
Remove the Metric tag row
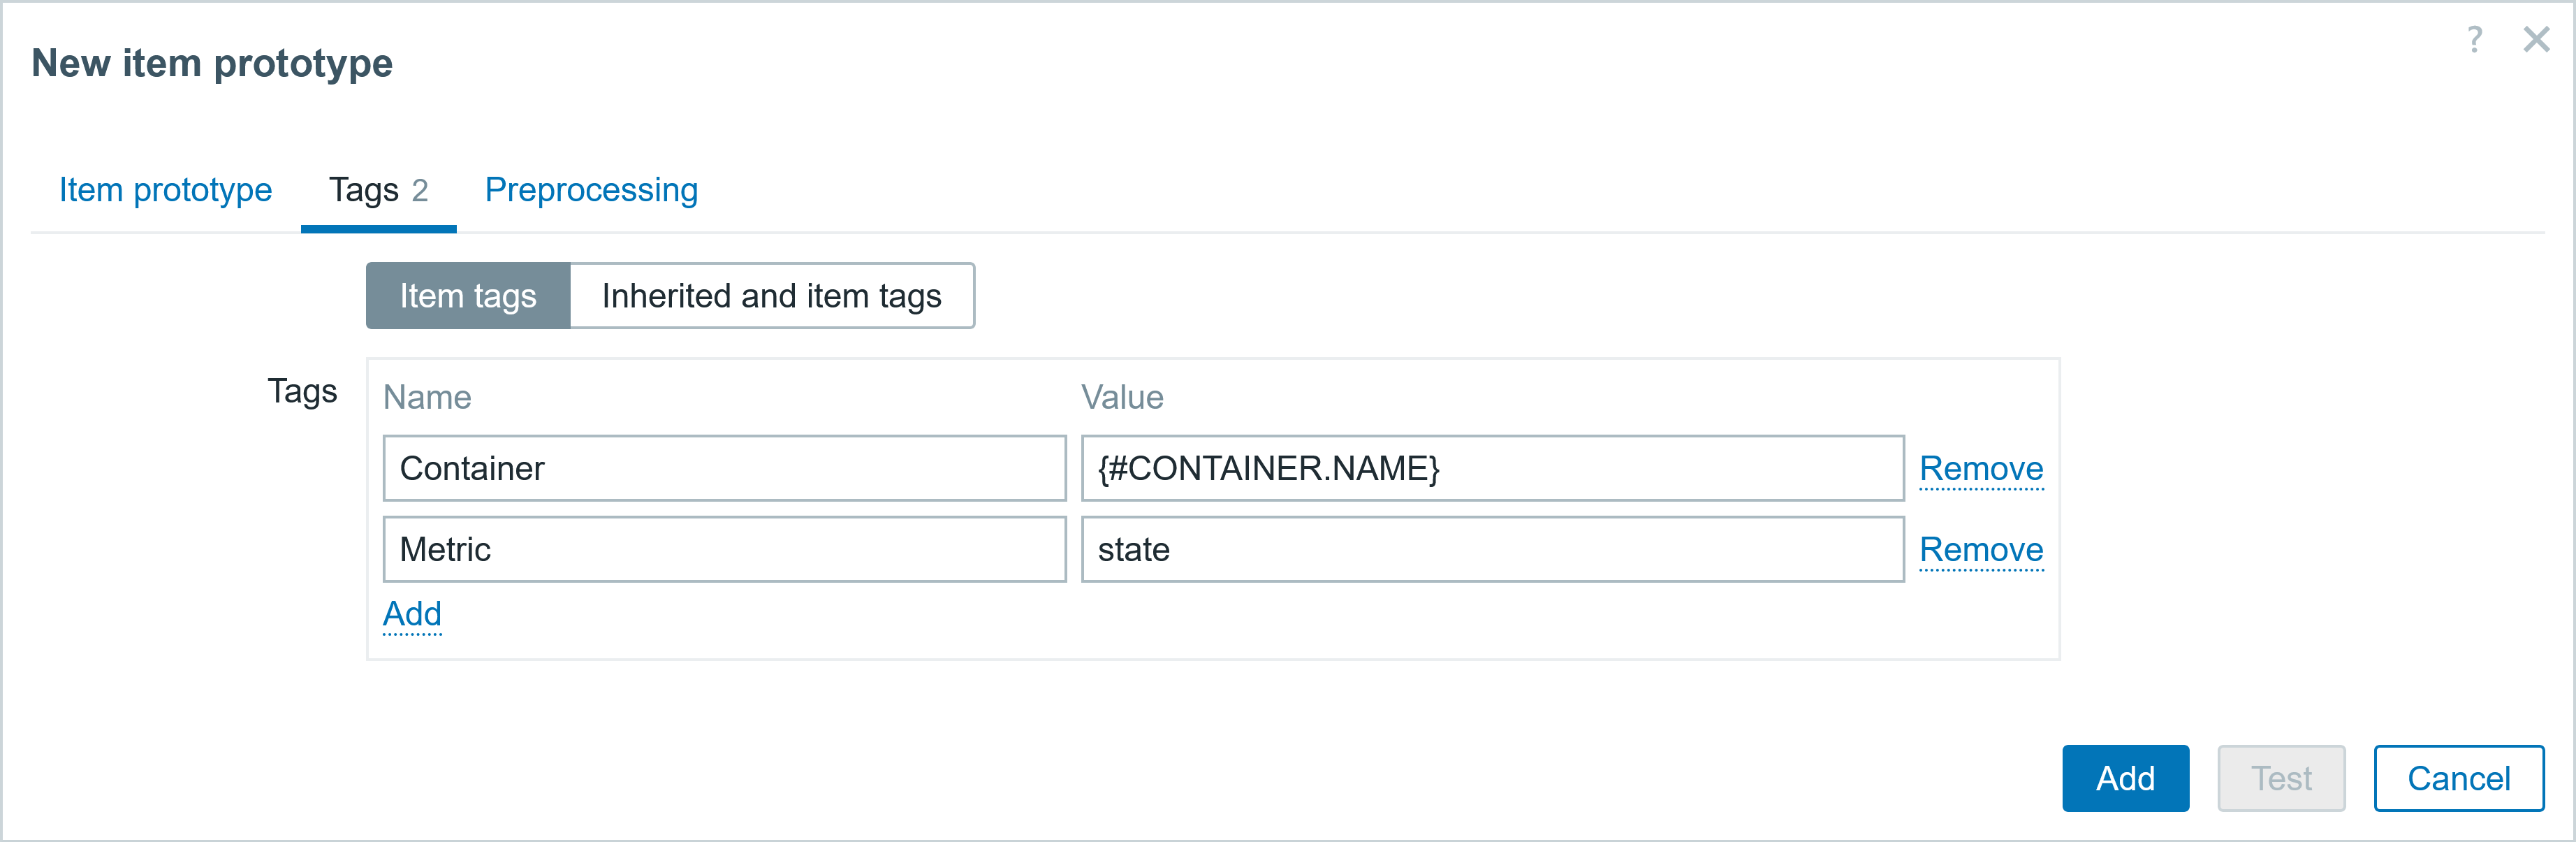(1981, 550)
